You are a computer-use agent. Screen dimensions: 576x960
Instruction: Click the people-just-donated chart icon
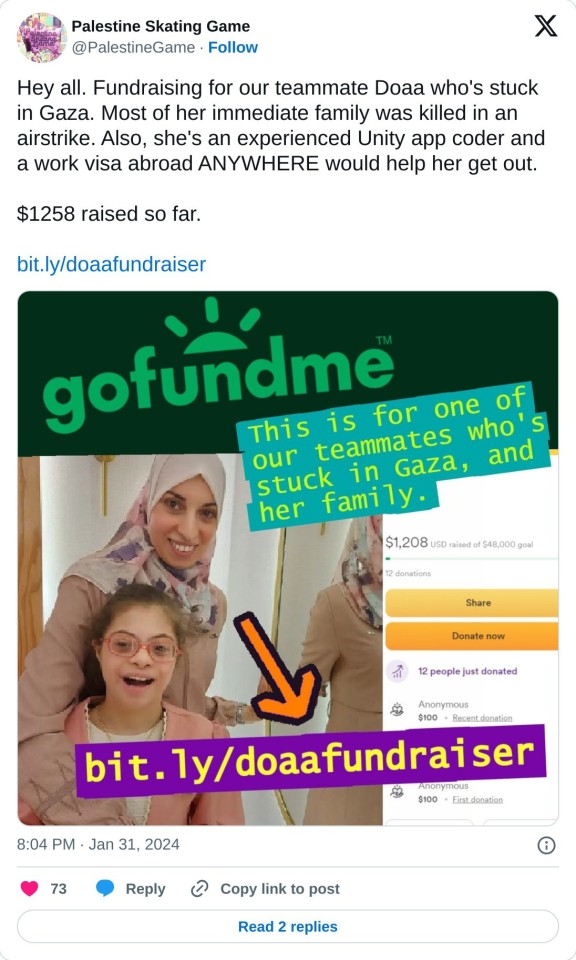(397, 672)
